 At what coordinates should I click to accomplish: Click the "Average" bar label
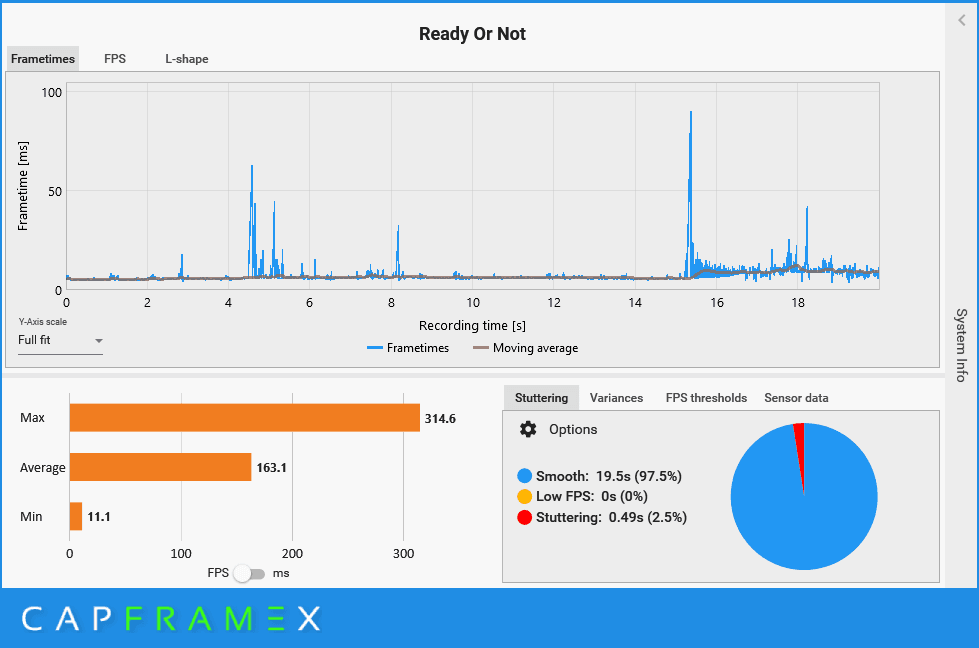click(42, 468)
